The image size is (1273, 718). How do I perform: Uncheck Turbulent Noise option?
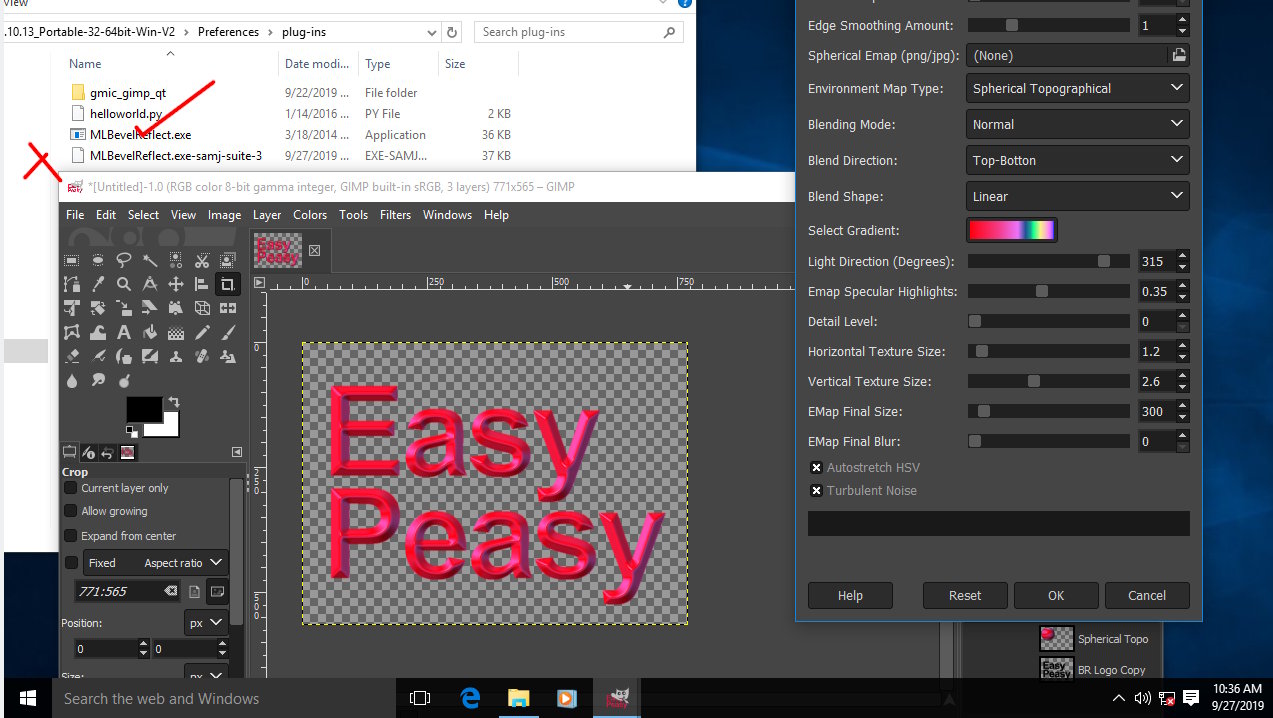coord(816,491)
